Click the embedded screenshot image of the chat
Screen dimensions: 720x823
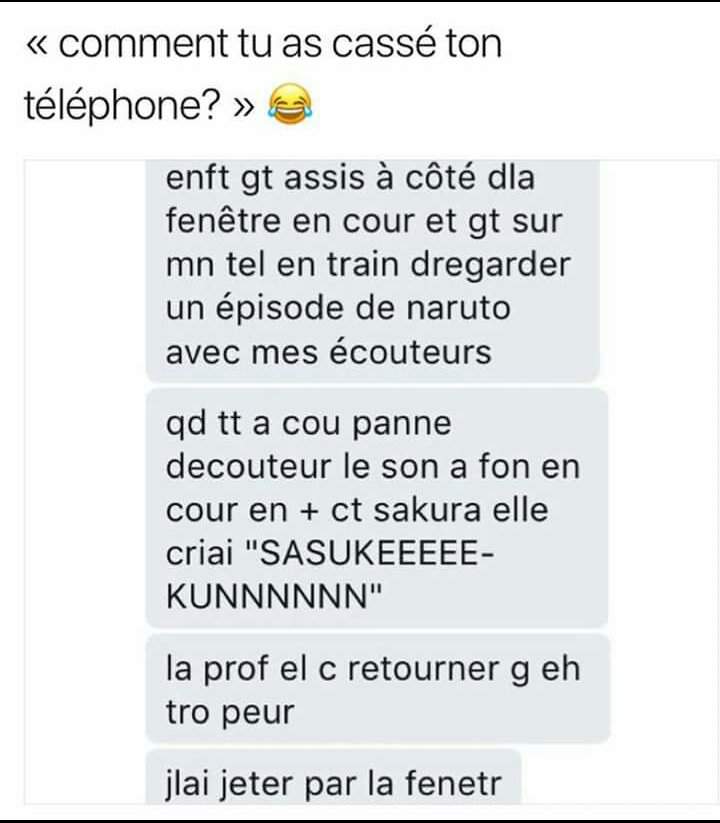[370, 481]
